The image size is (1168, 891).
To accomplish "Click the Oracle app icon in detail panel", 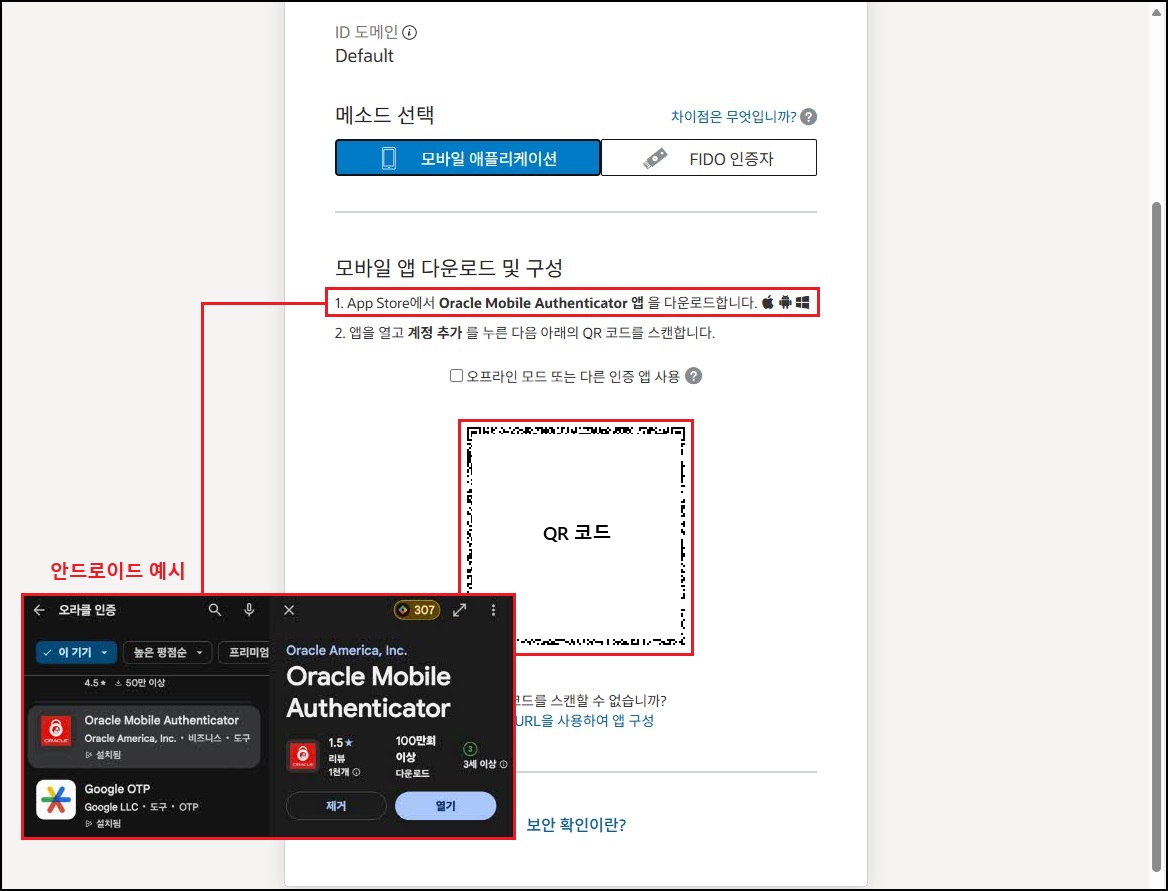I will coord(302,757).
